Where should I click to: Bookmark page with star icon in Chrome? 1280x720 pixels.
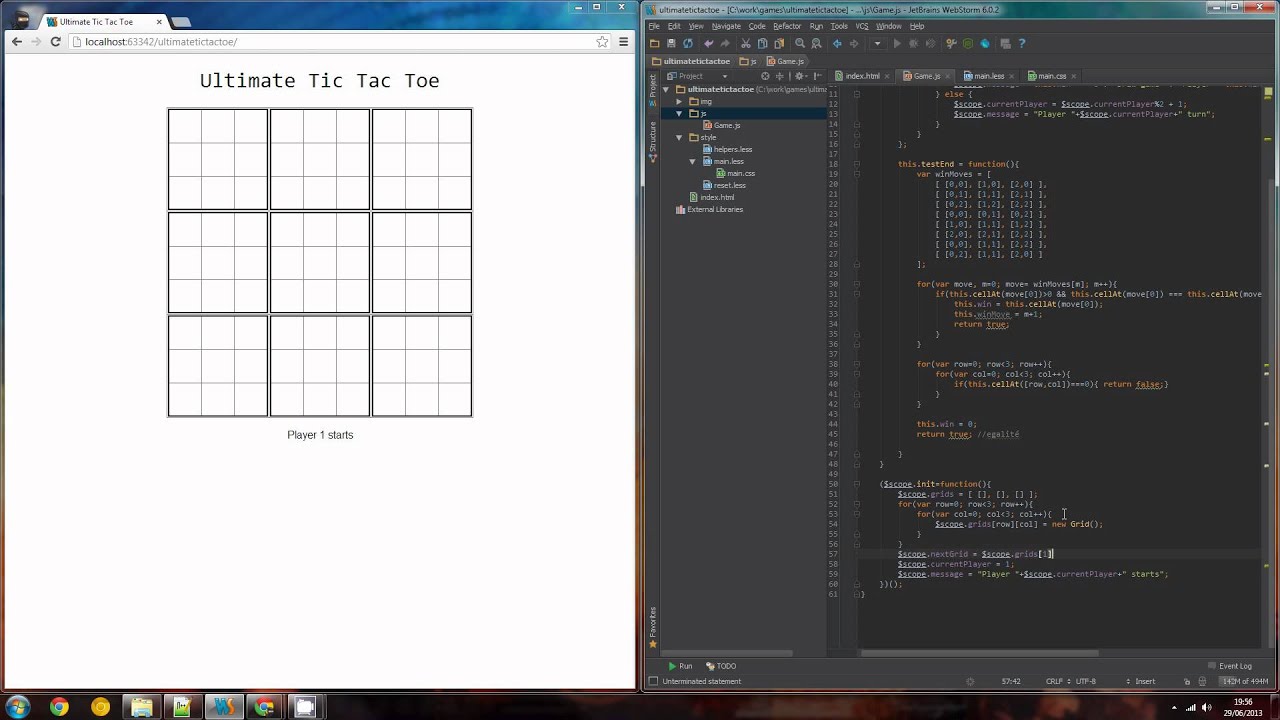pos(602,42)
